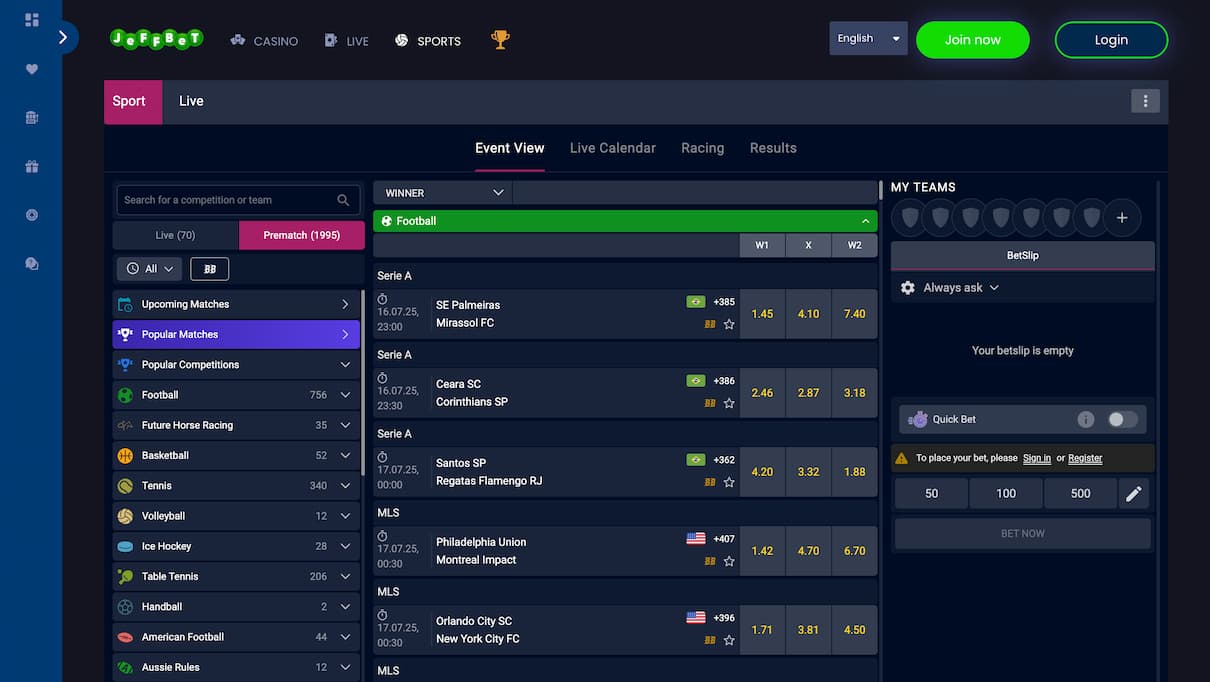Open the English language dropdown
Viewport: 1210px width, 682px height.
(868, 38)
